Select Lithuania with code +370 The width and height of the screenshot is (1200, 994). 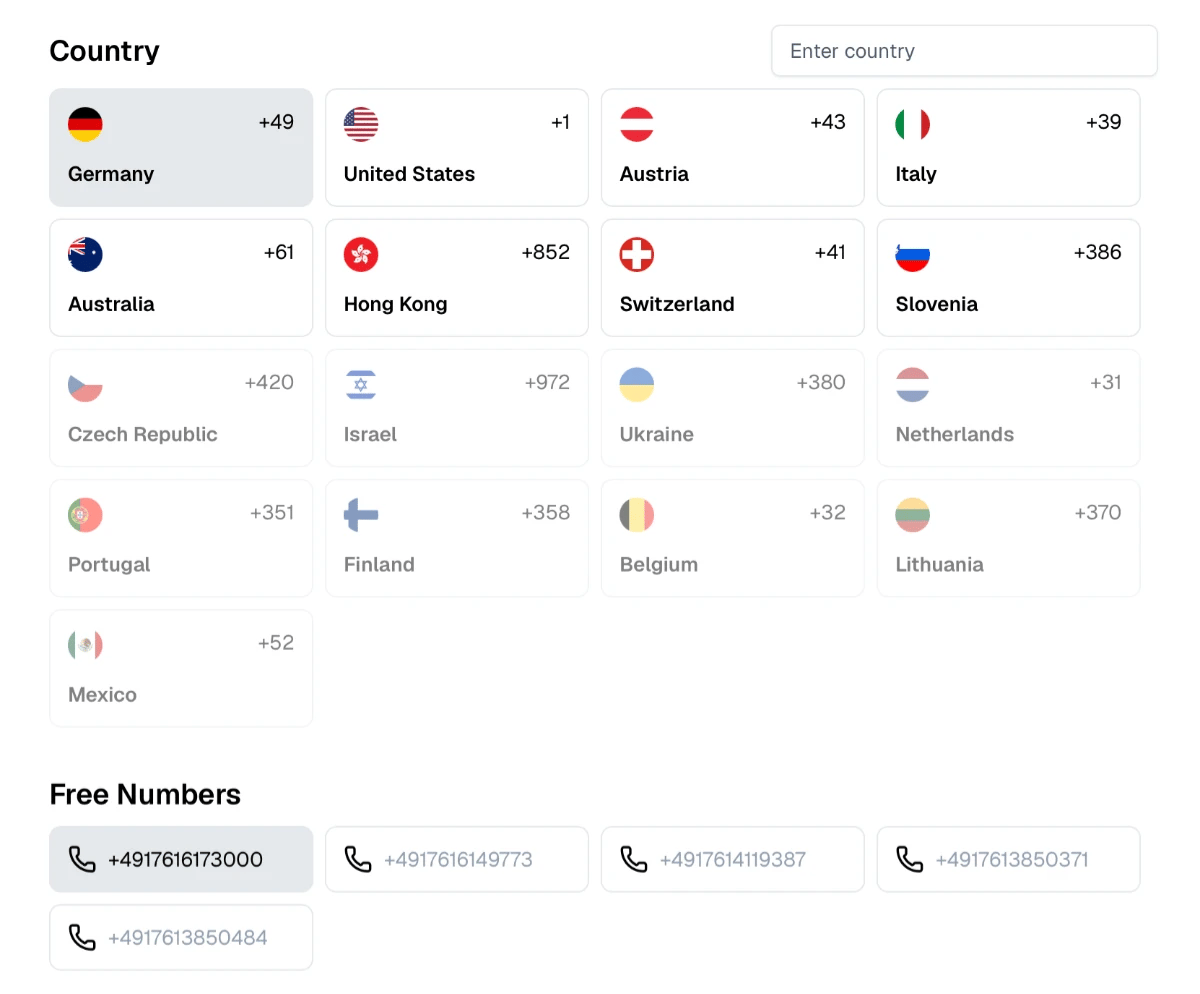pyautogui.click(x=1009, y=538)
